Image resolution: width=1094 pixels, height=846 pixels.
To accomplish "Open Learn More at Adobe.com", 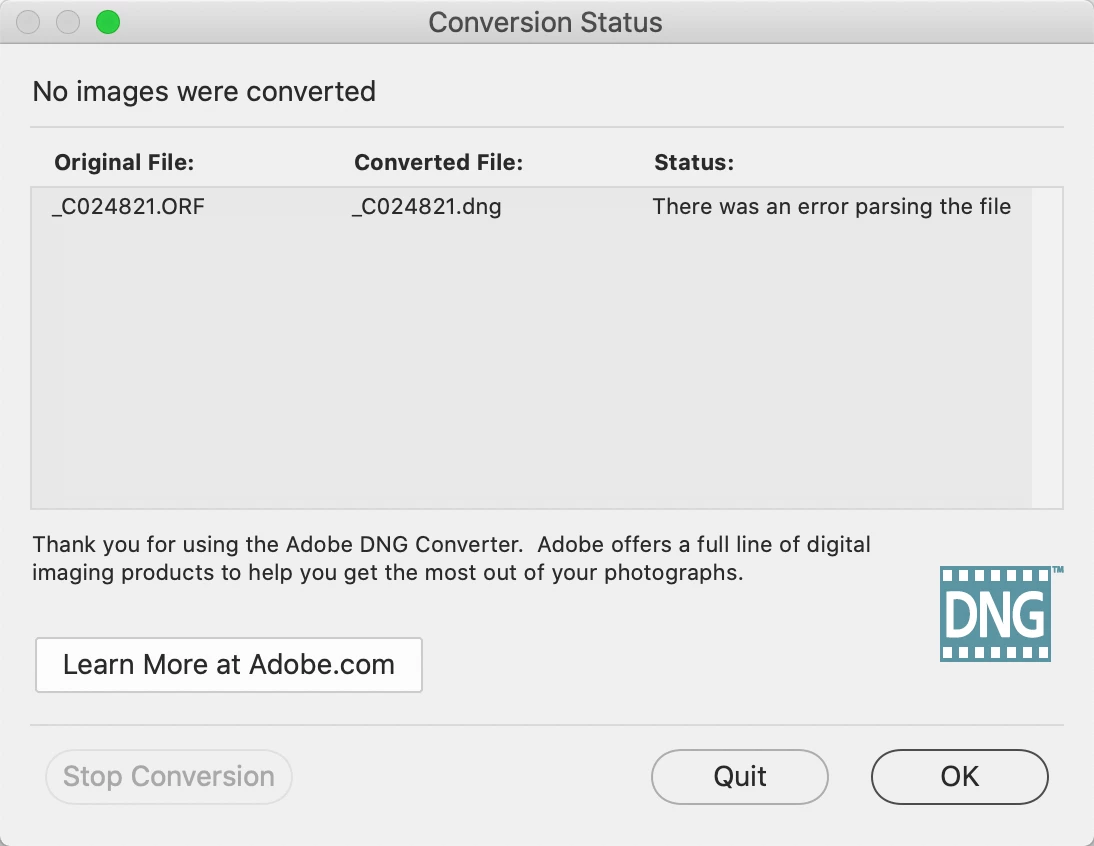I will (229, 665).
